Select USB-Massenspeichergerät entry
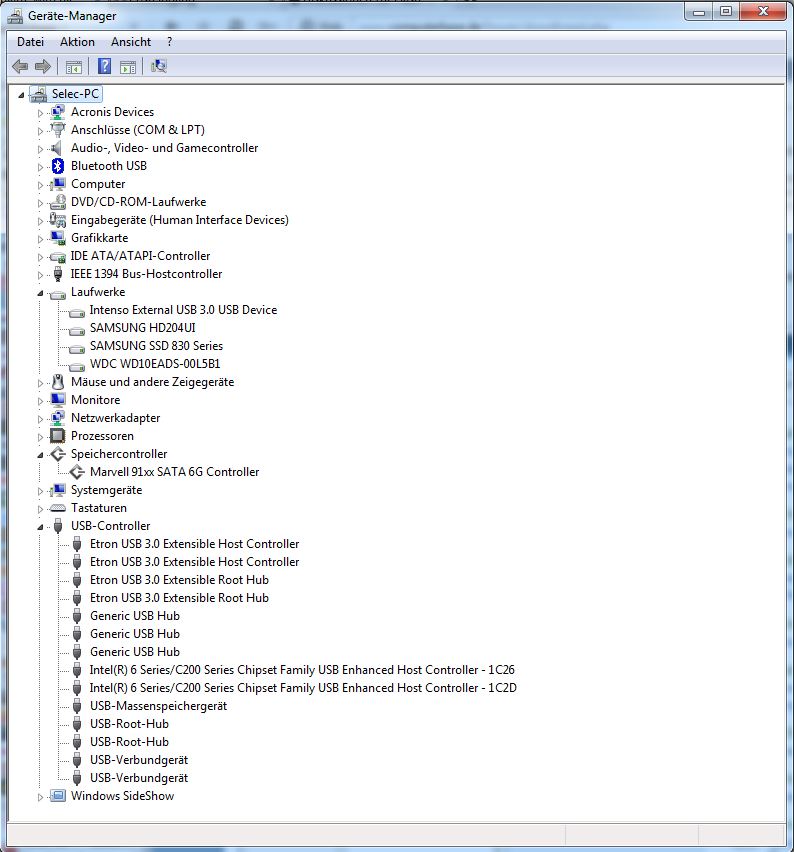Viewport: 794px width, 852px height. pyautogui.click(x=159, y=706)
